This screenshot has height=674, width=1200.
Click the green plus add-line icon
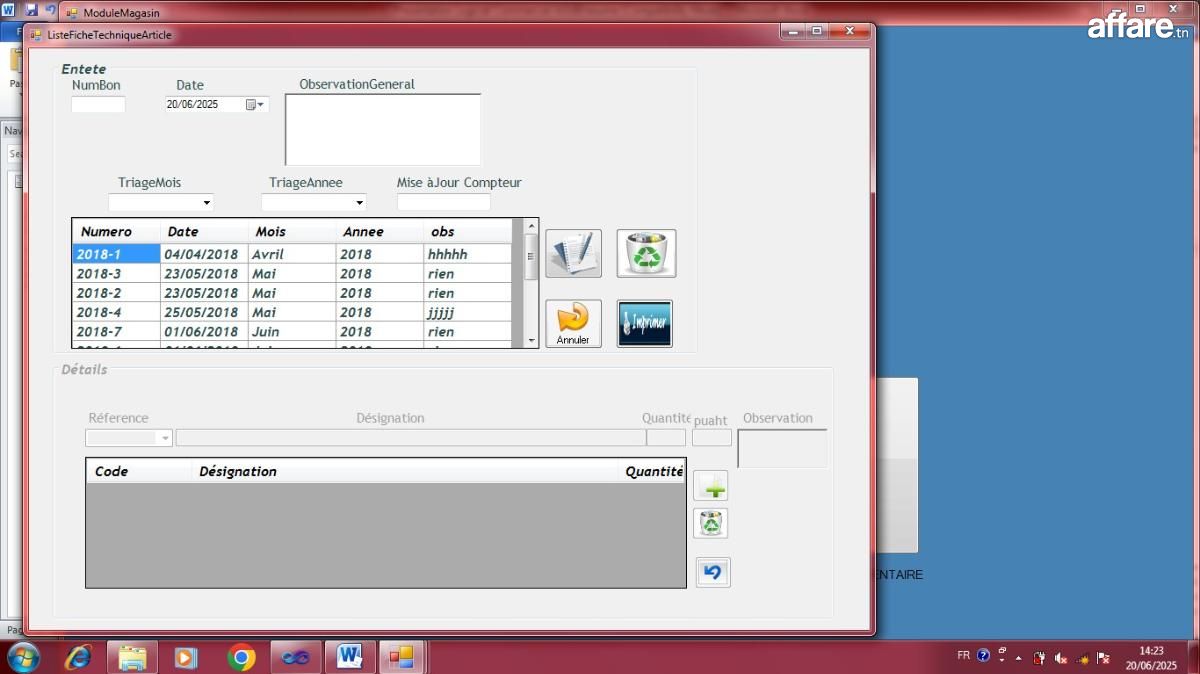[711, 486]
